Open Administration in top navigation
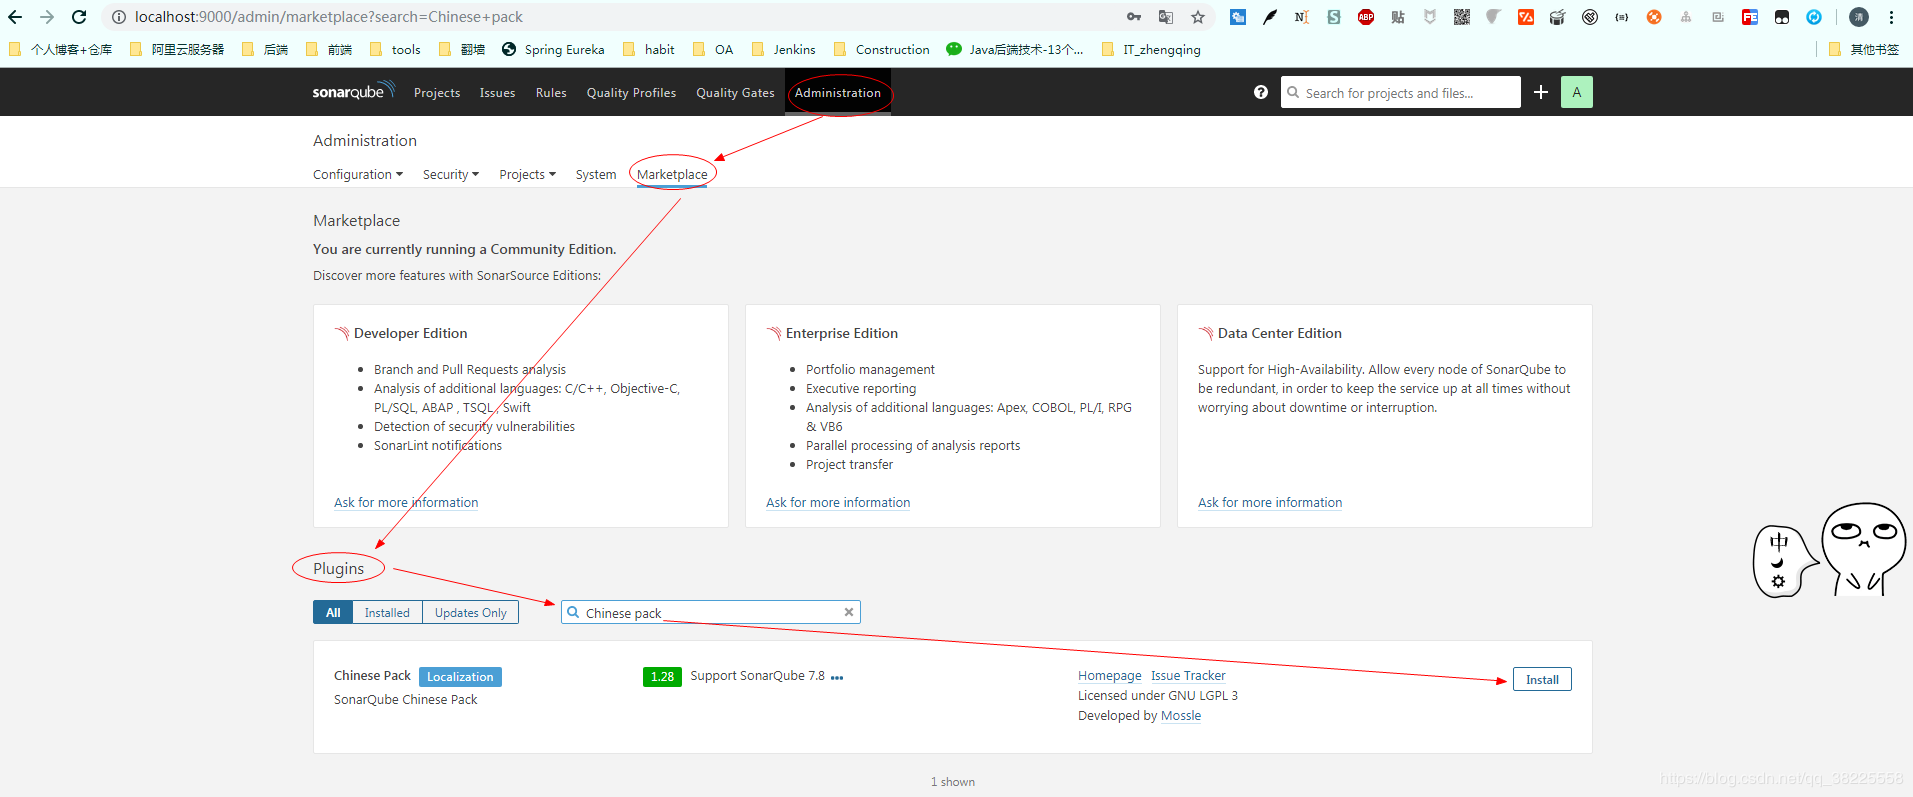1913x797 pixels. pyautogui.click(x=838, y=92)
